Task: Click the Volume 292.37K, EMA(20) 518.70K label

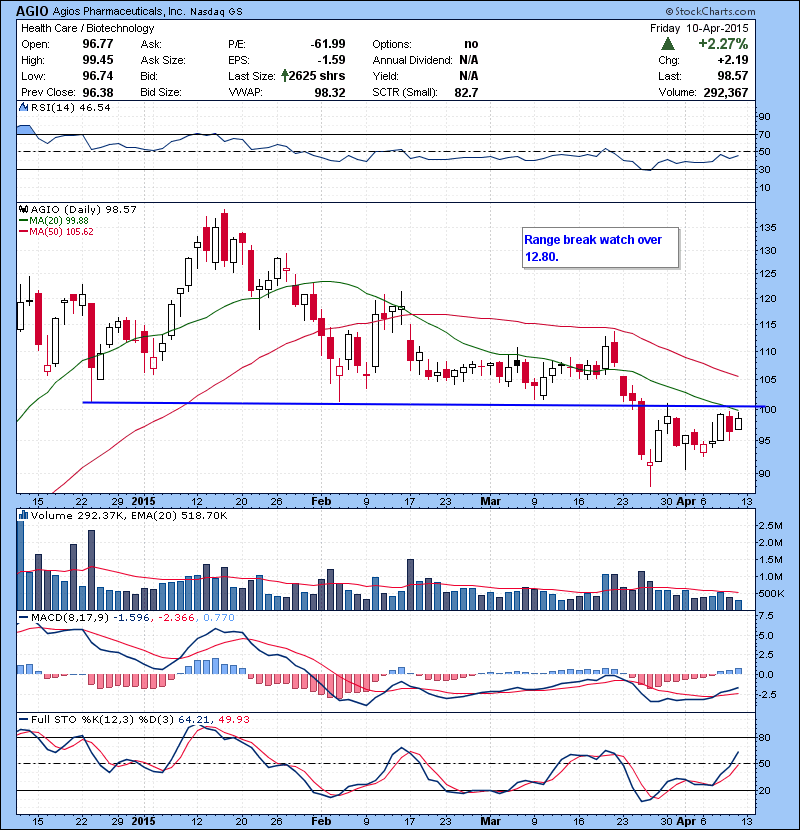Action: (x=129, y=515)
